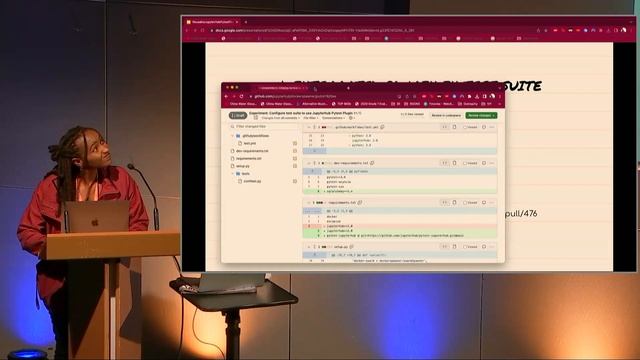Open diff view settings gear dropdown
Screen dimensions: 640x360
pyautogui.click(x=351, y=118)
